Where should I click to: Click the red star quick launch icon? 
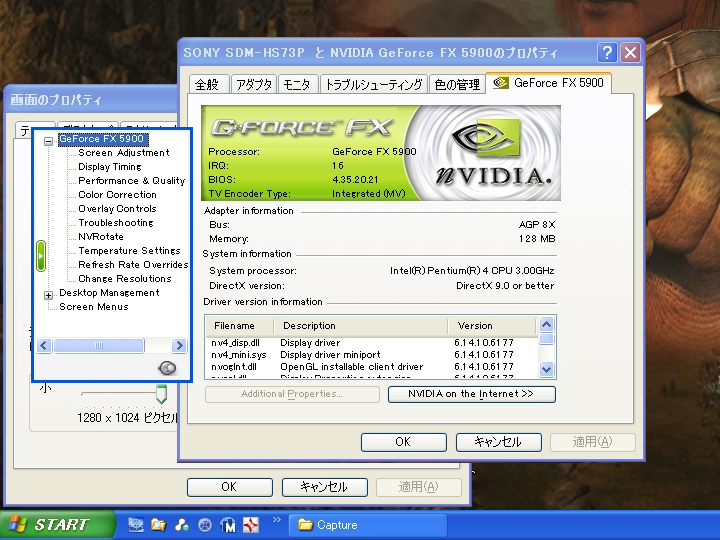pos(251,524)
